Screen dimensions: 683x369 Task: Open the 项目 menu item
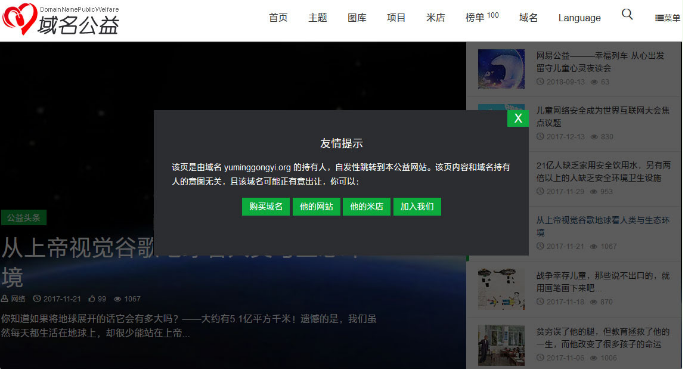[x=396, y=18]
